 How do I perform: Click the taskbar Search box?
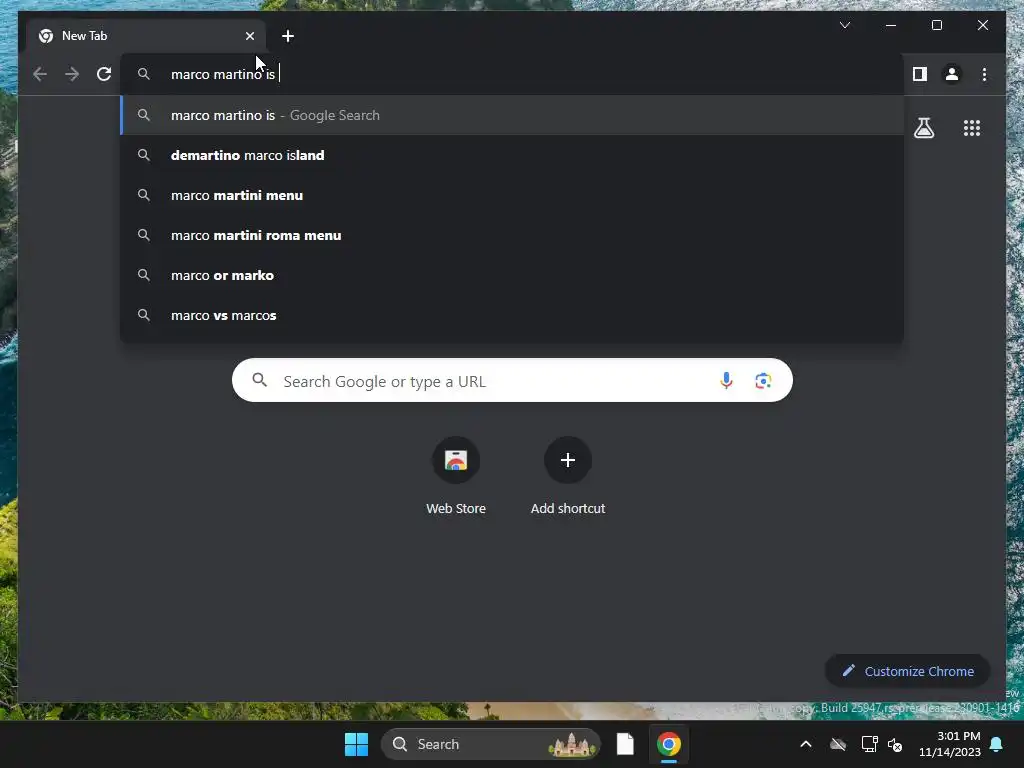[490, 744]
